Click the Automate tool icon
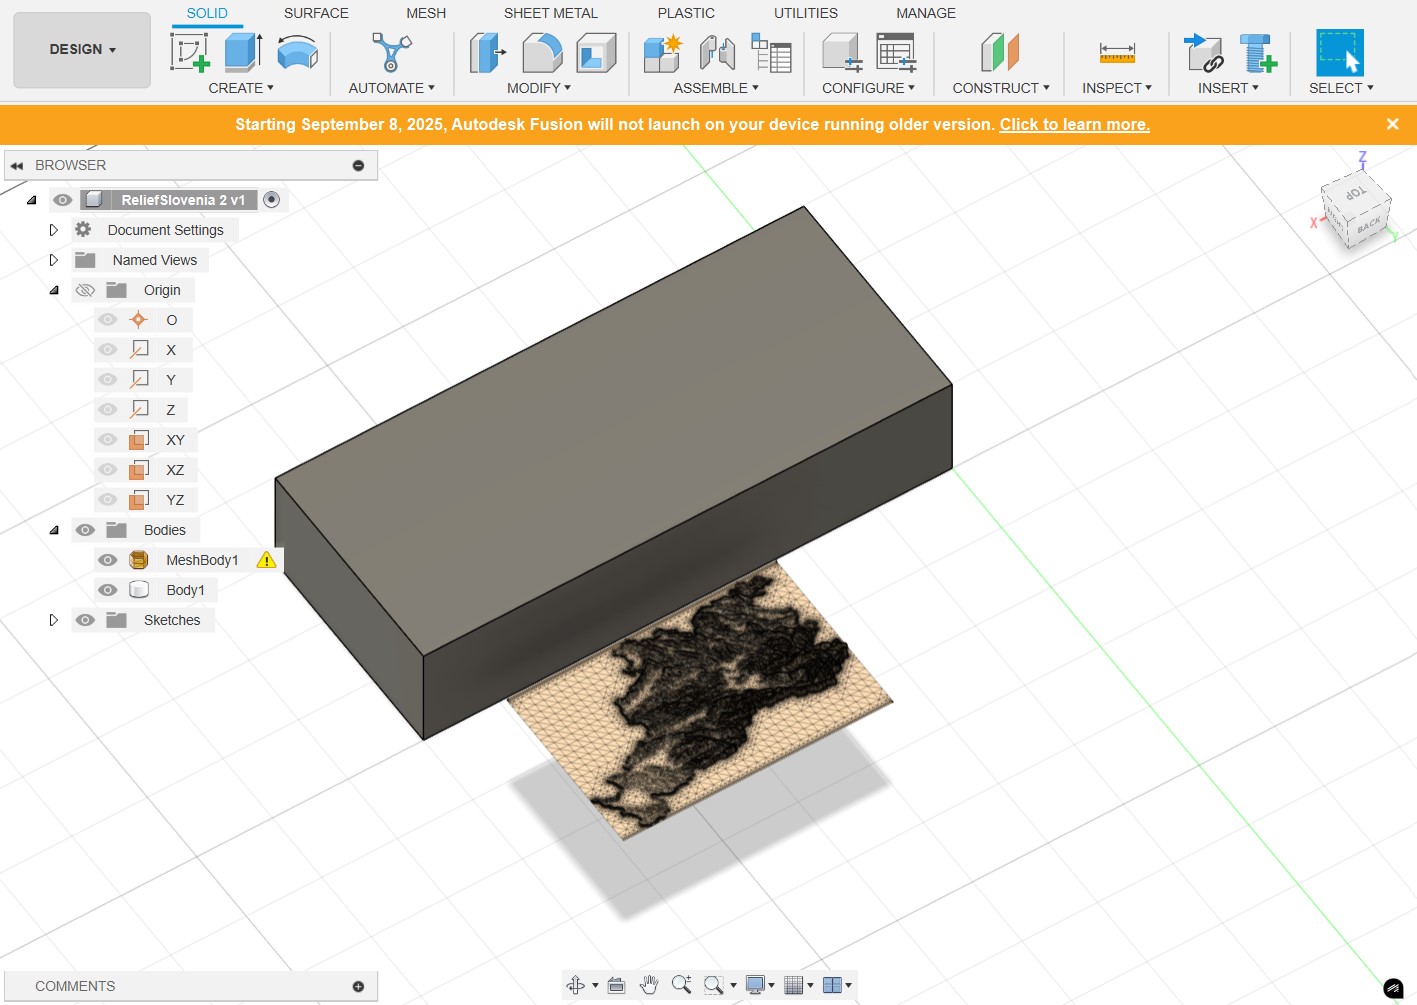 pos(391,52)
